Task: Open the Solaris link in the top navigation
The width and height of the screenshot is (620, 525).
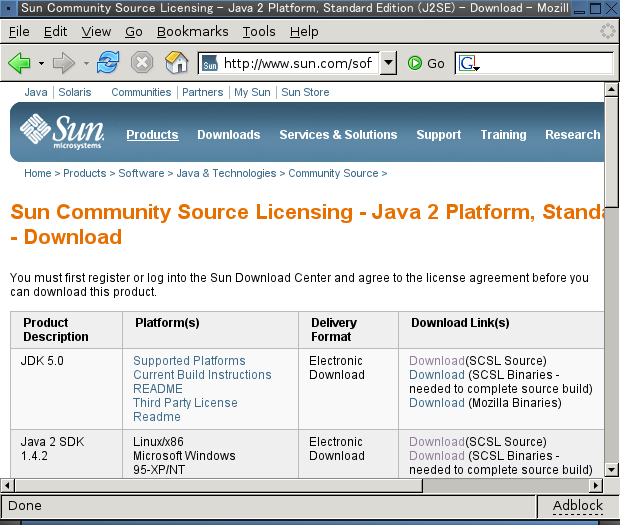Action: [75, 92]
